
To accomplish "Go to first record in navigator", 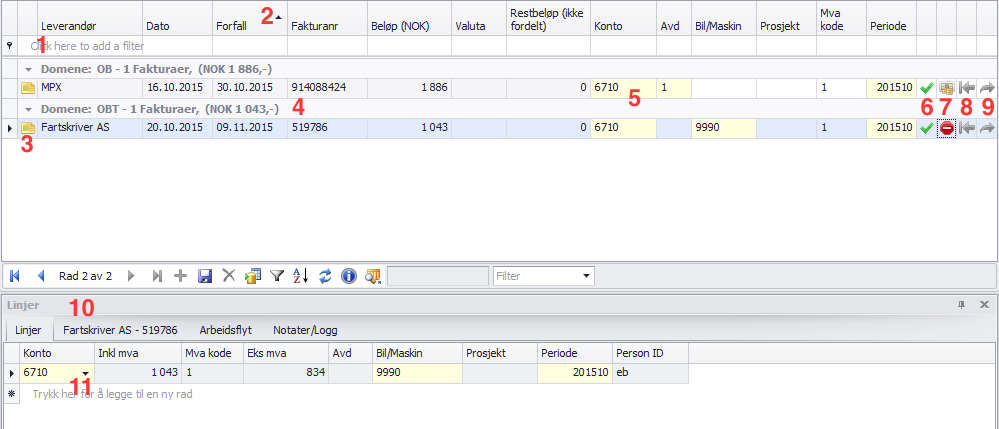I will 16,276.
